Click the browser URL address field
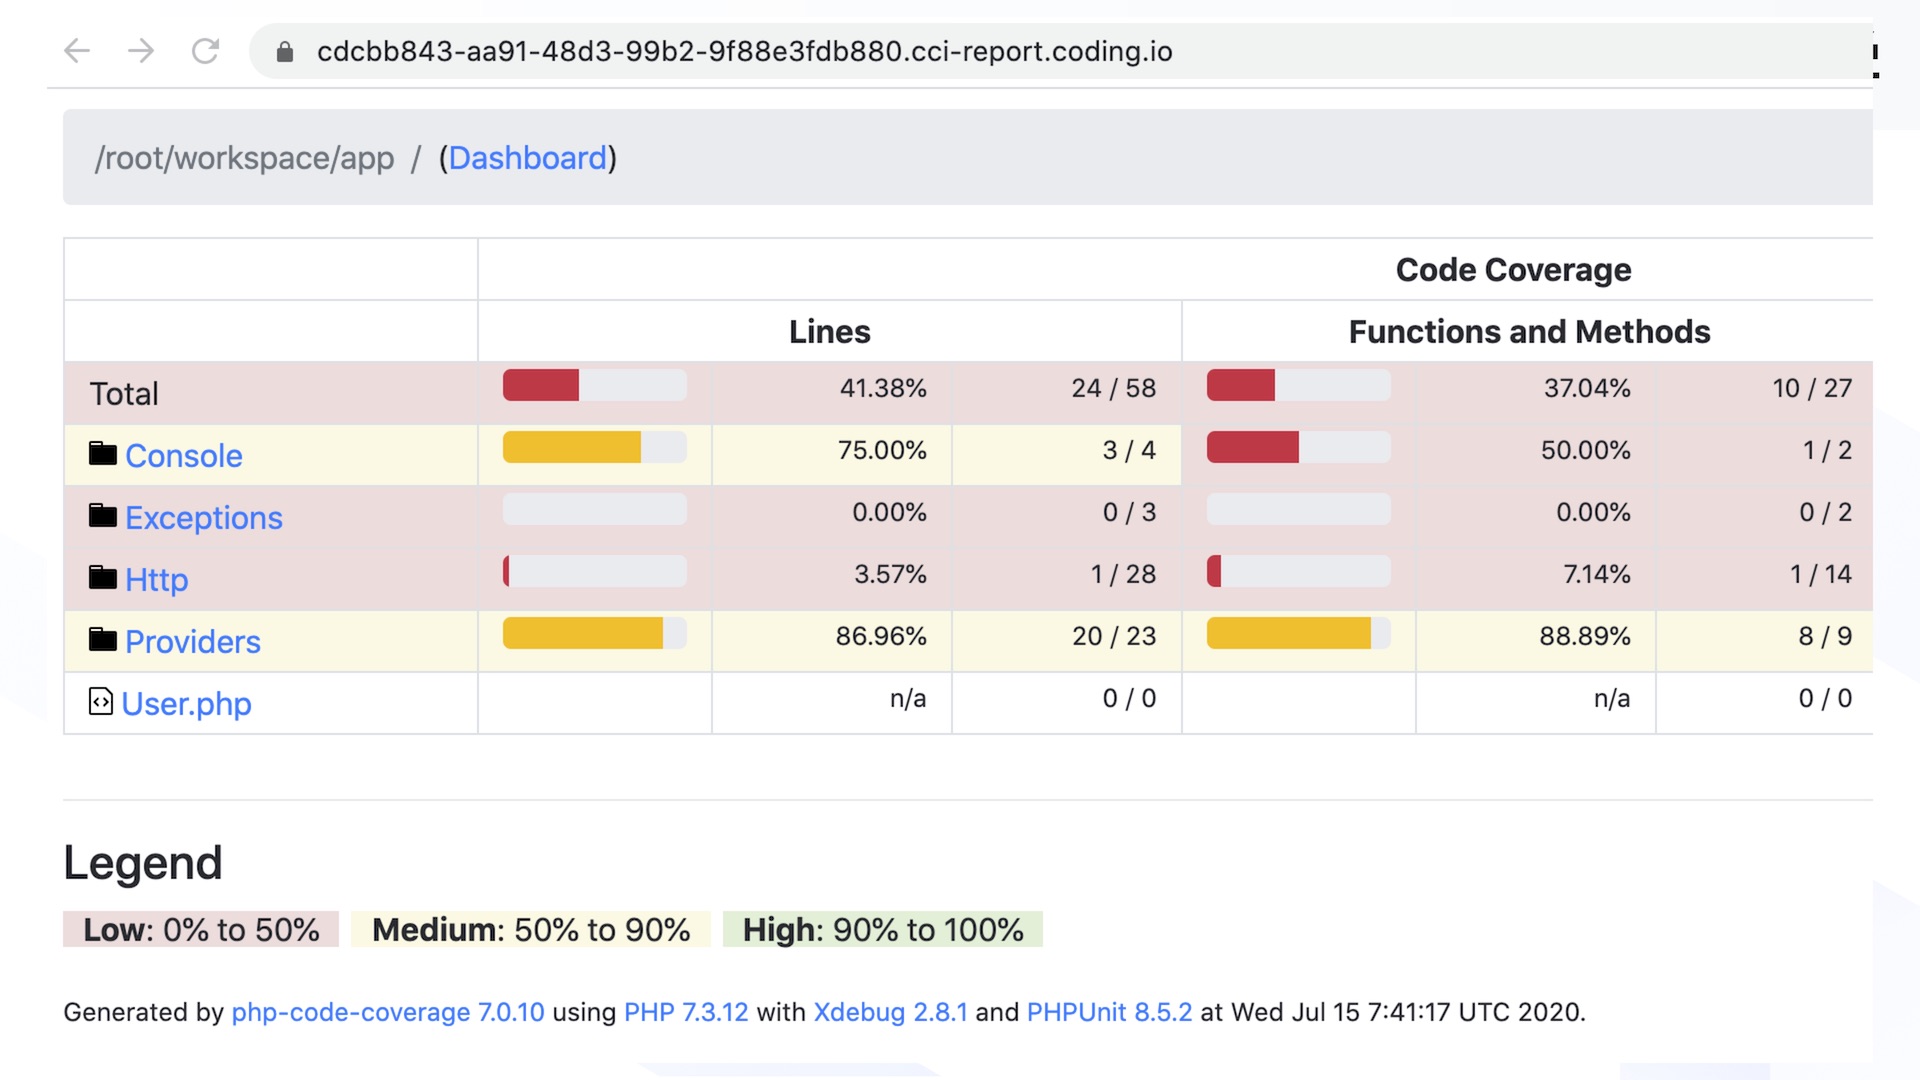Screen dimensions: 1920x1080 point(745,52)
